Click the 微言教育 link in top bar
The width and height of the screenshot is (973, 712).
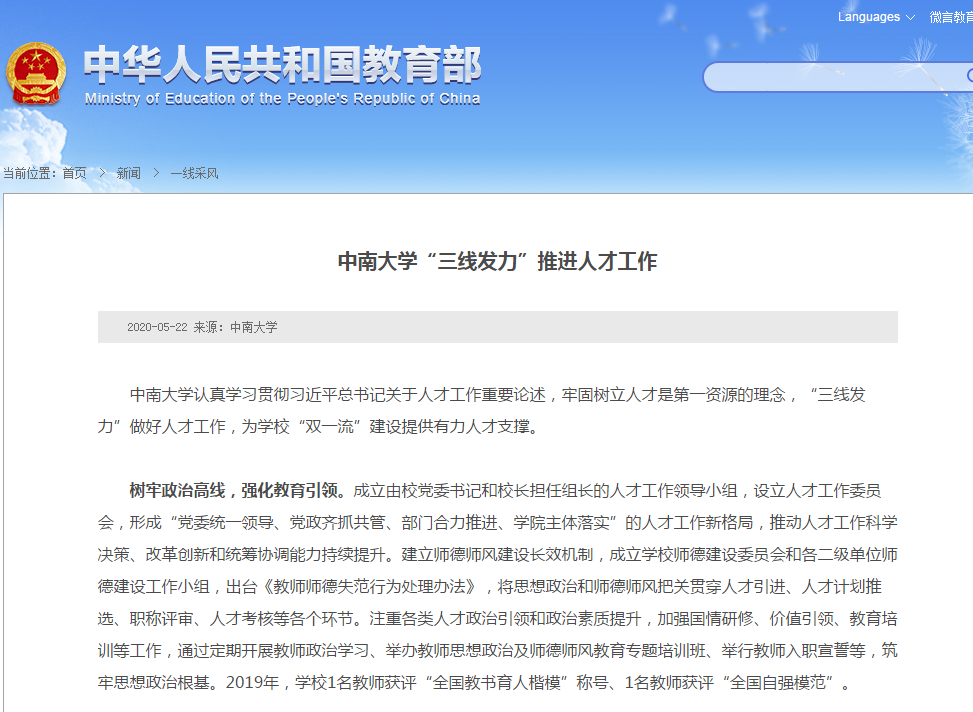point(951,17)
